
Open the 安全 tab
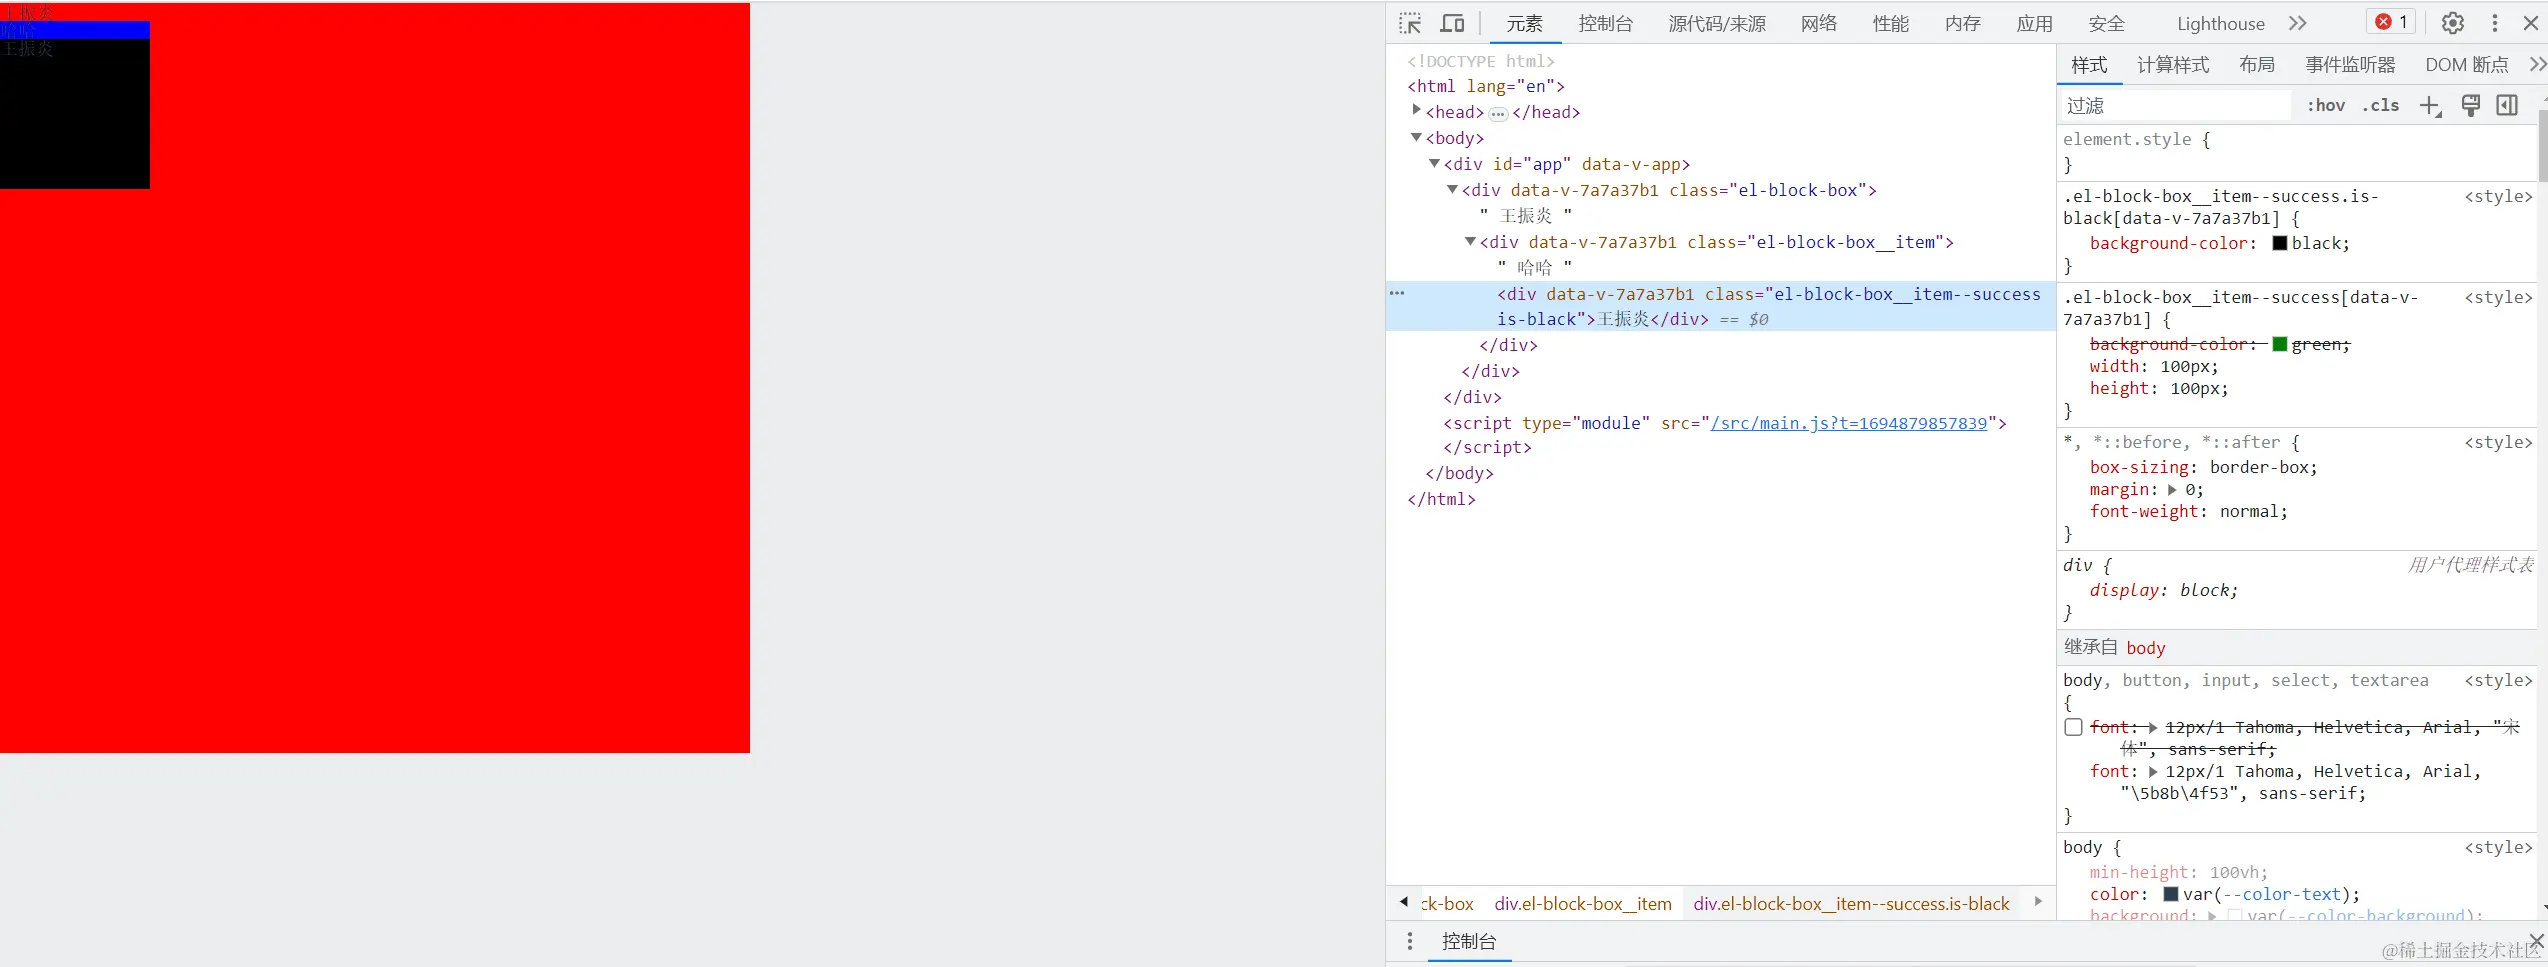[2107, 23]
